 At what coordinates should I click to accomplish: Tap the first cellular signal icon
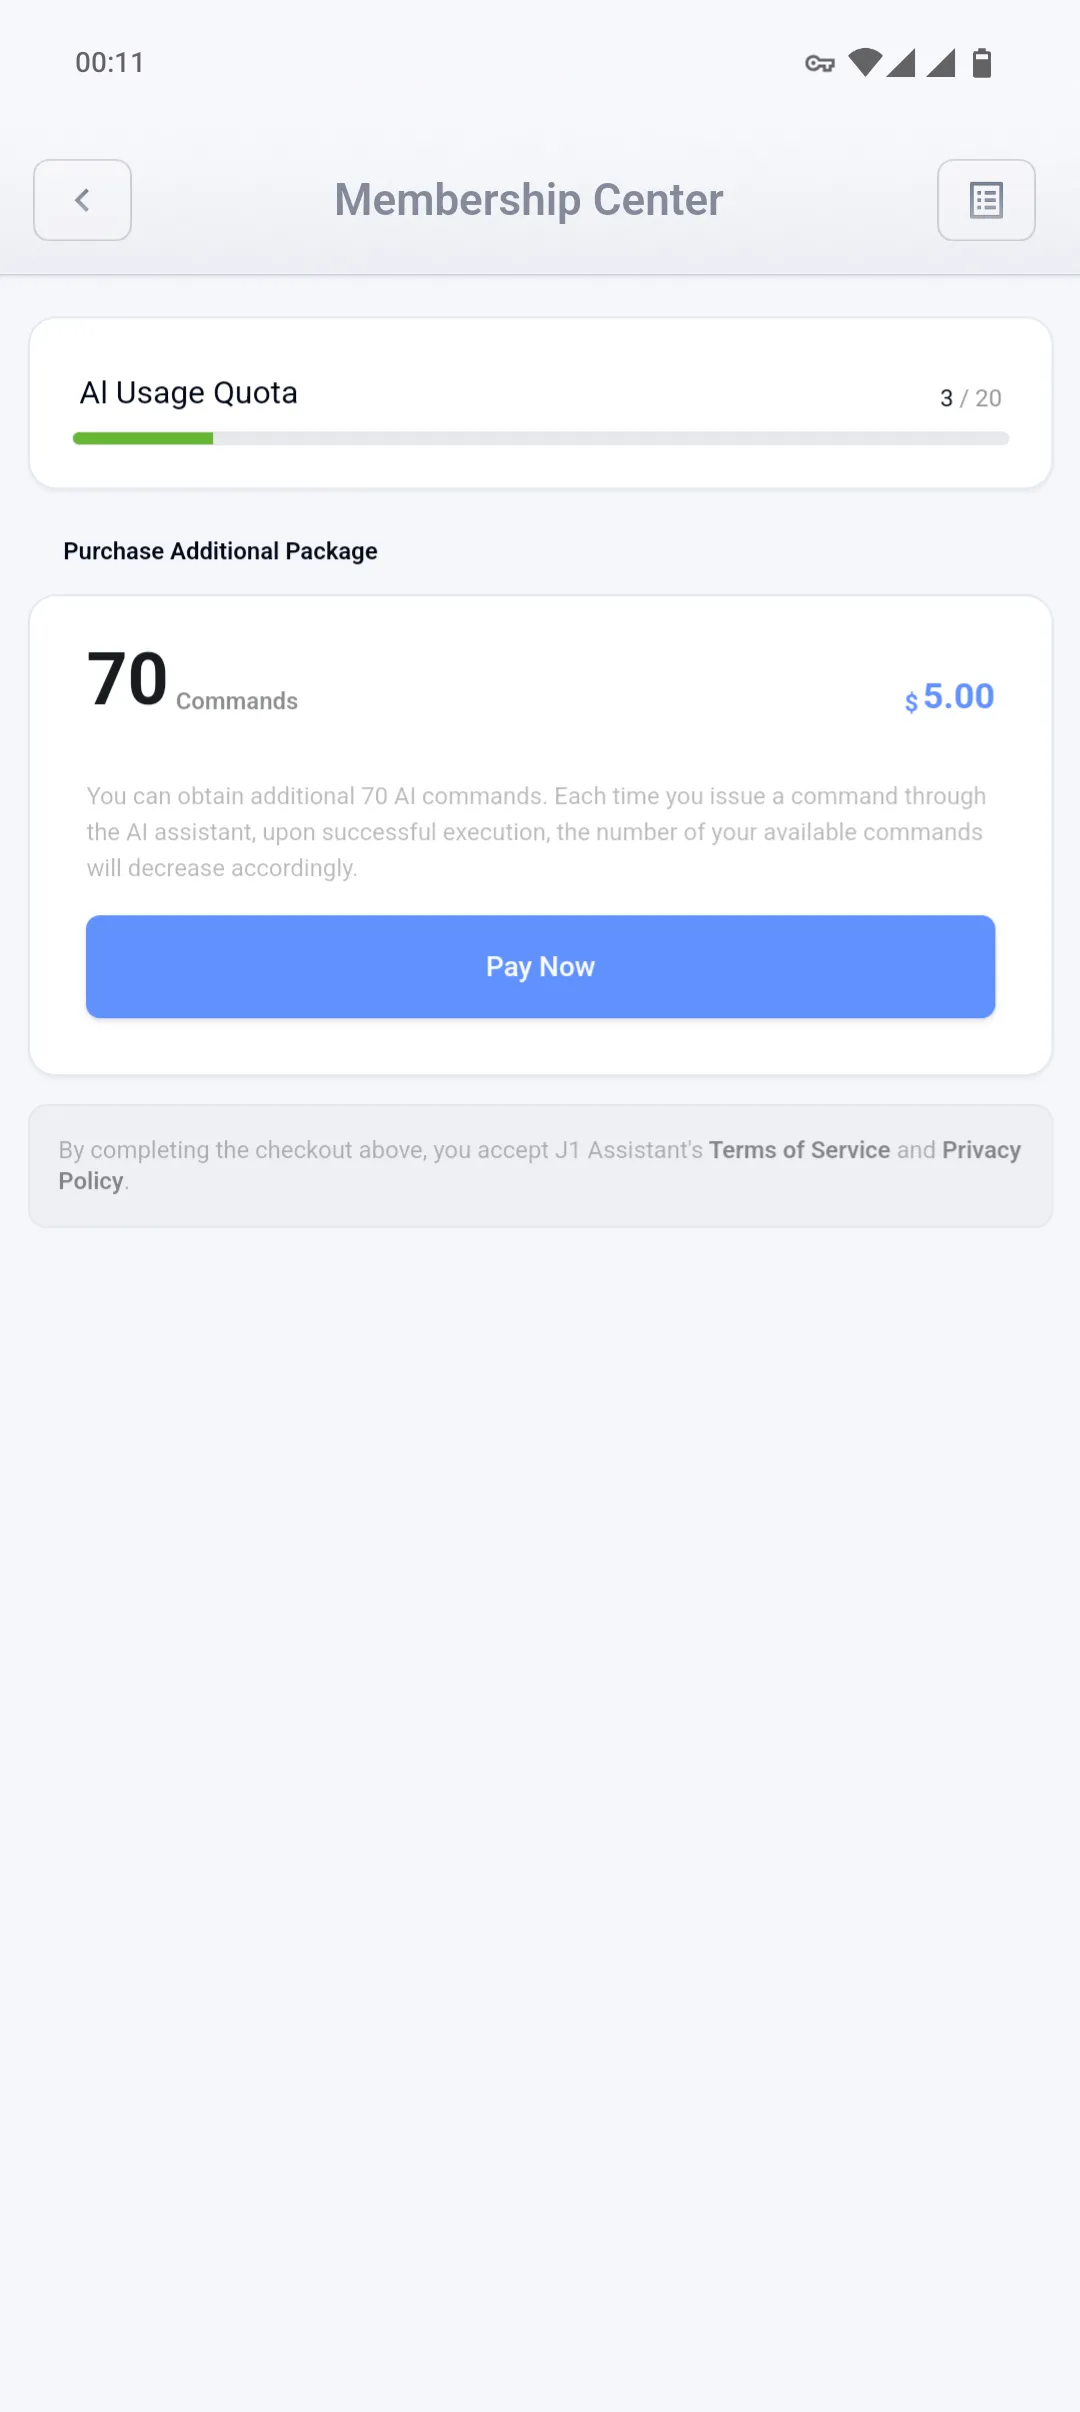901,63
